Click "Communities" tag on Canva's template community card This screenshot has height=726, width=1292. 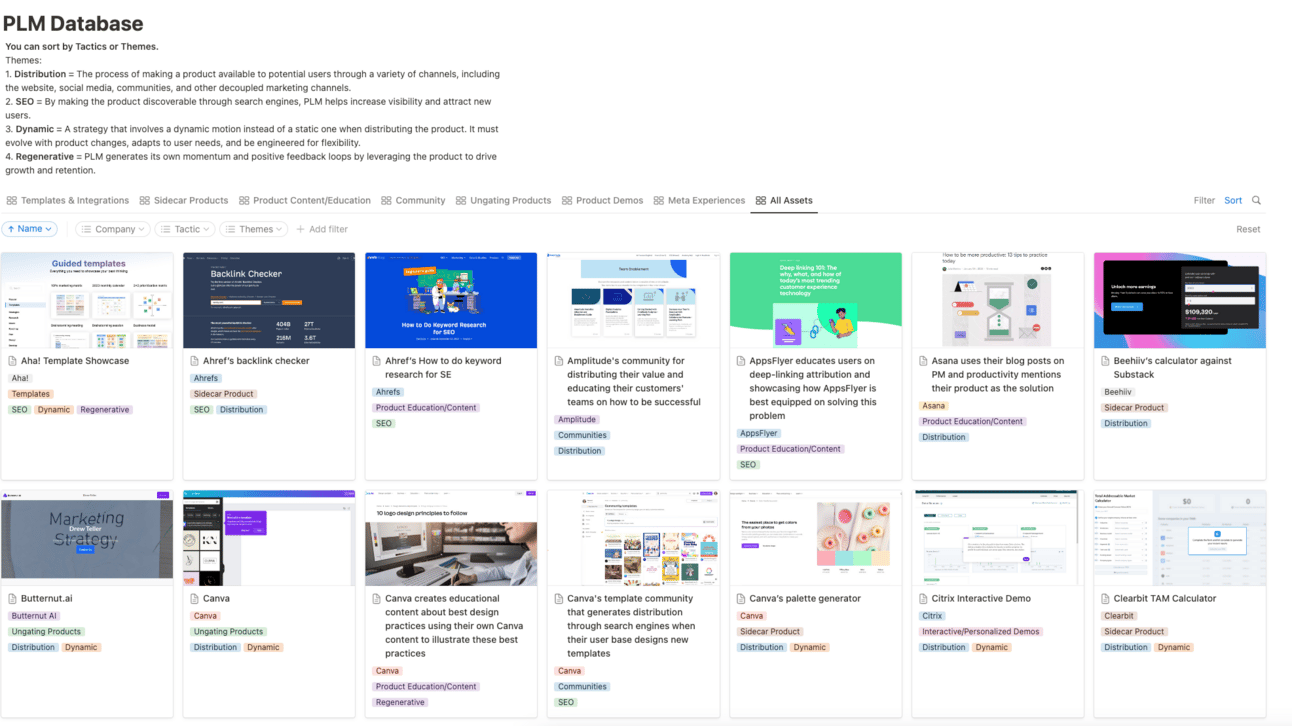[582, 687]
